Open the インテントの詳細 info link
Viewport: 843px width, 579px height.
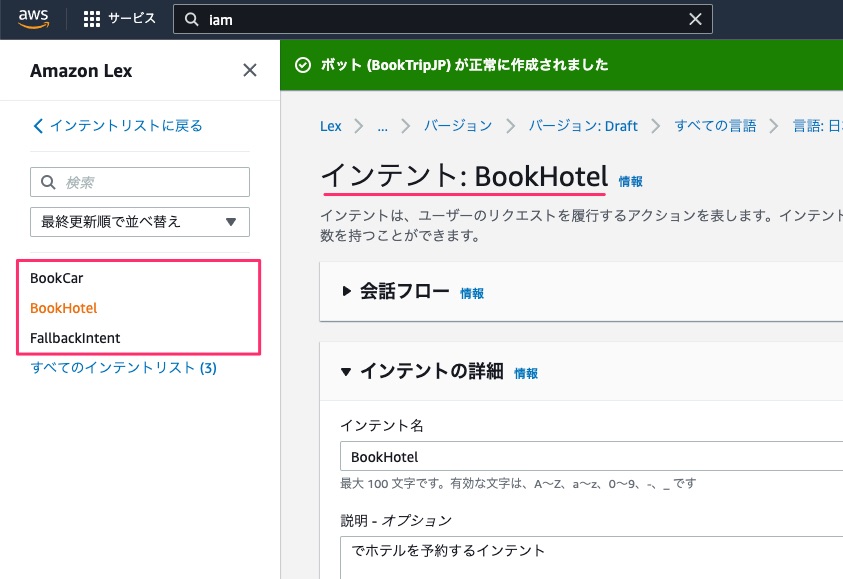click(526, 374)
